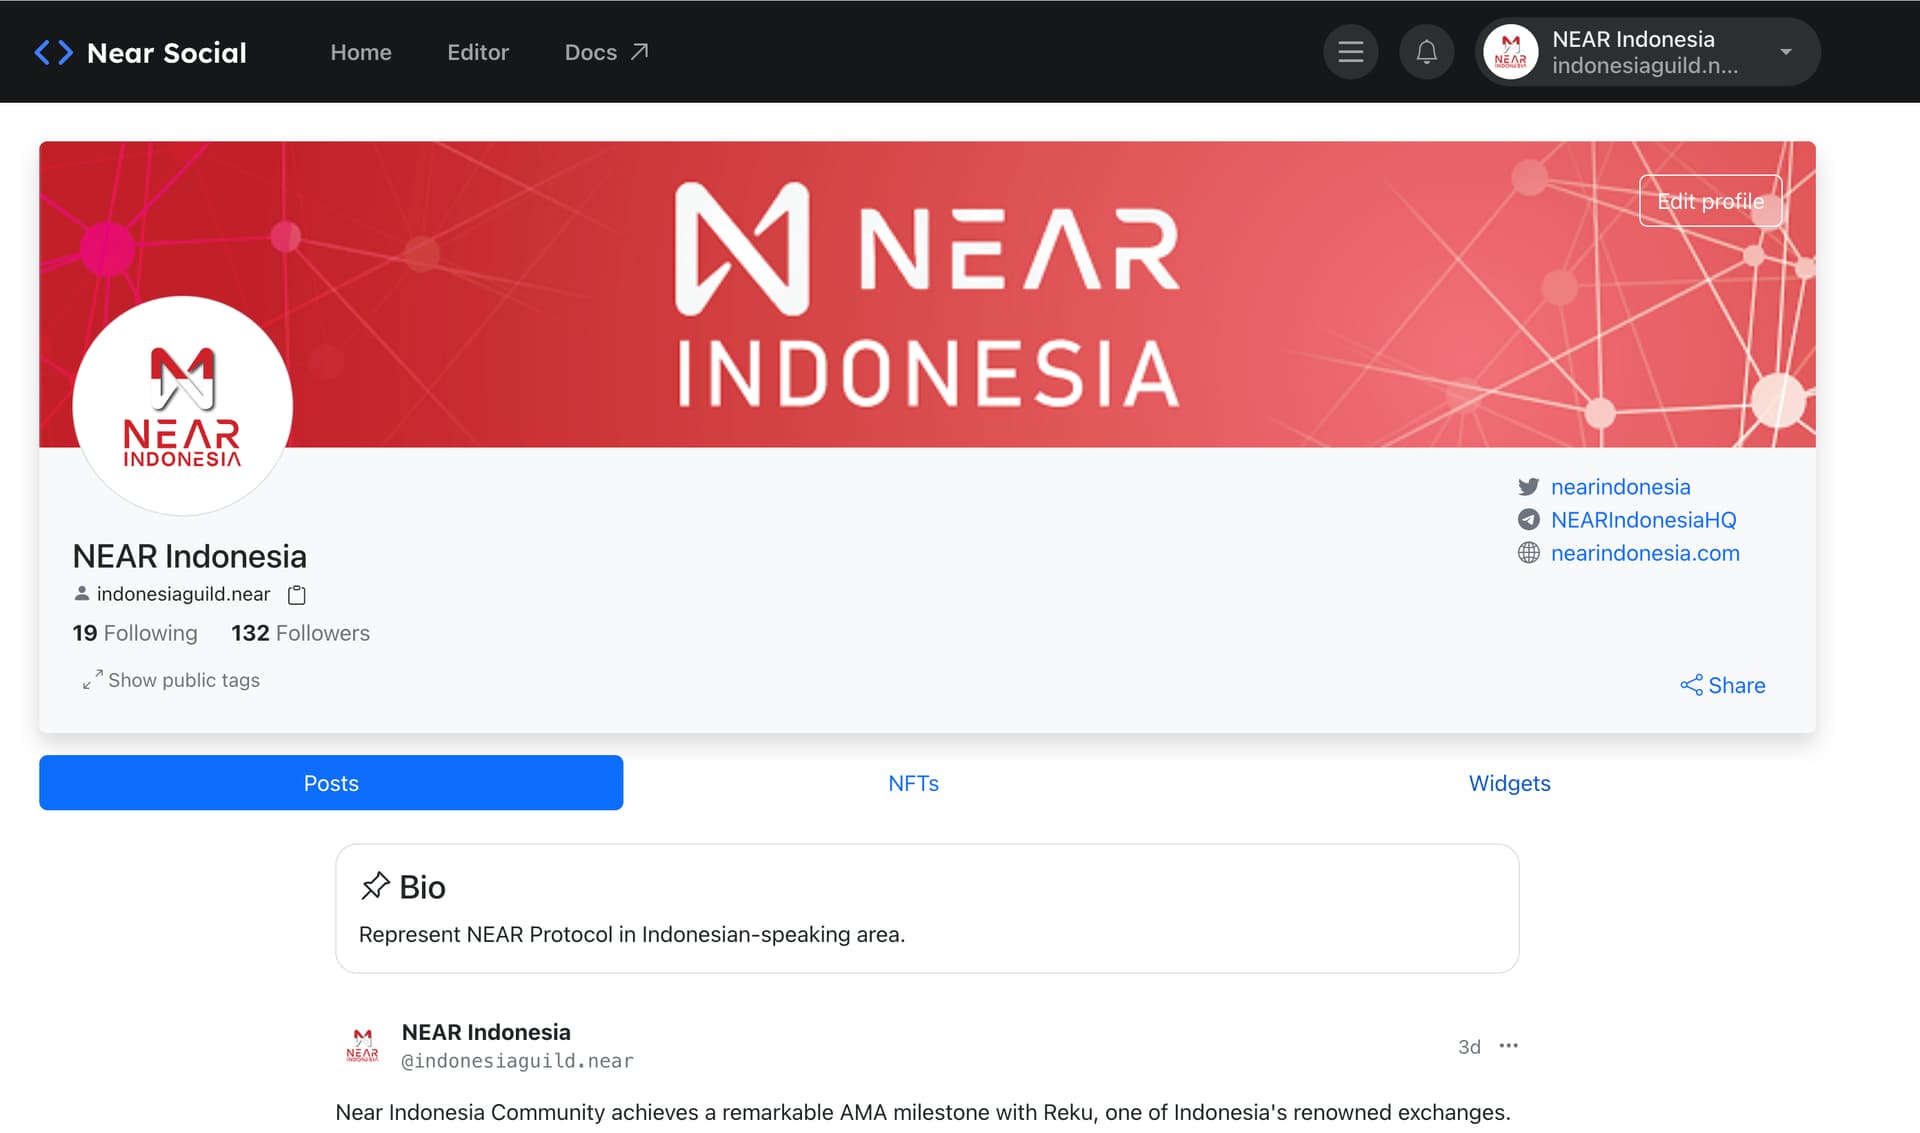Click the post author name NEAR Indonesia
The image size is (1920, 1133).
[486, 1032]
